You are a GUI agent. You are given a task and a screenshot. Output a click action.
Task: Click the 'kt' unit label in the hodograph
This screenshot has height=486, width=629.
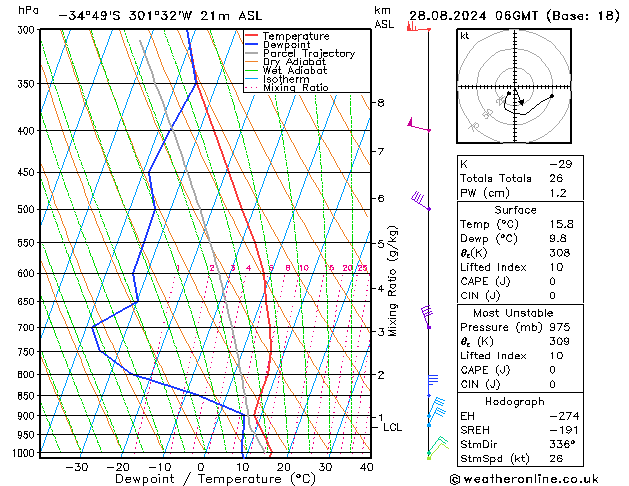pyautogui.click(x=465, y=36)
